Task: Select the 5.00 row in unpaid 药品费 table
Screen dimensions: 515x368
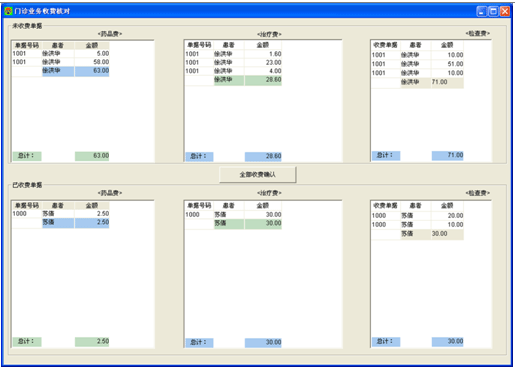Action: 61,54
